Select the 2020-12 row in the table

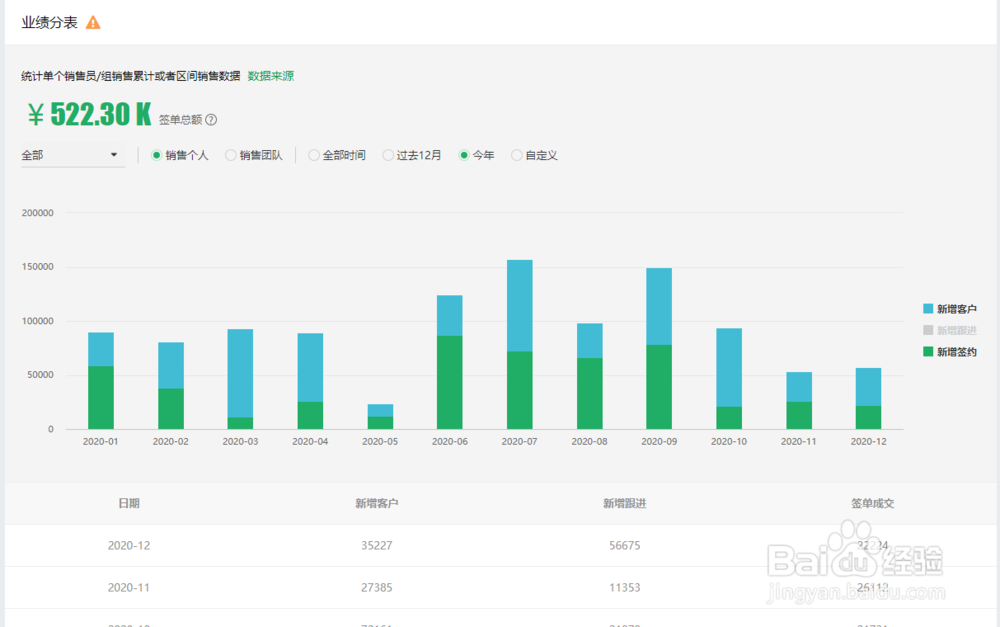tap(128, 546)
